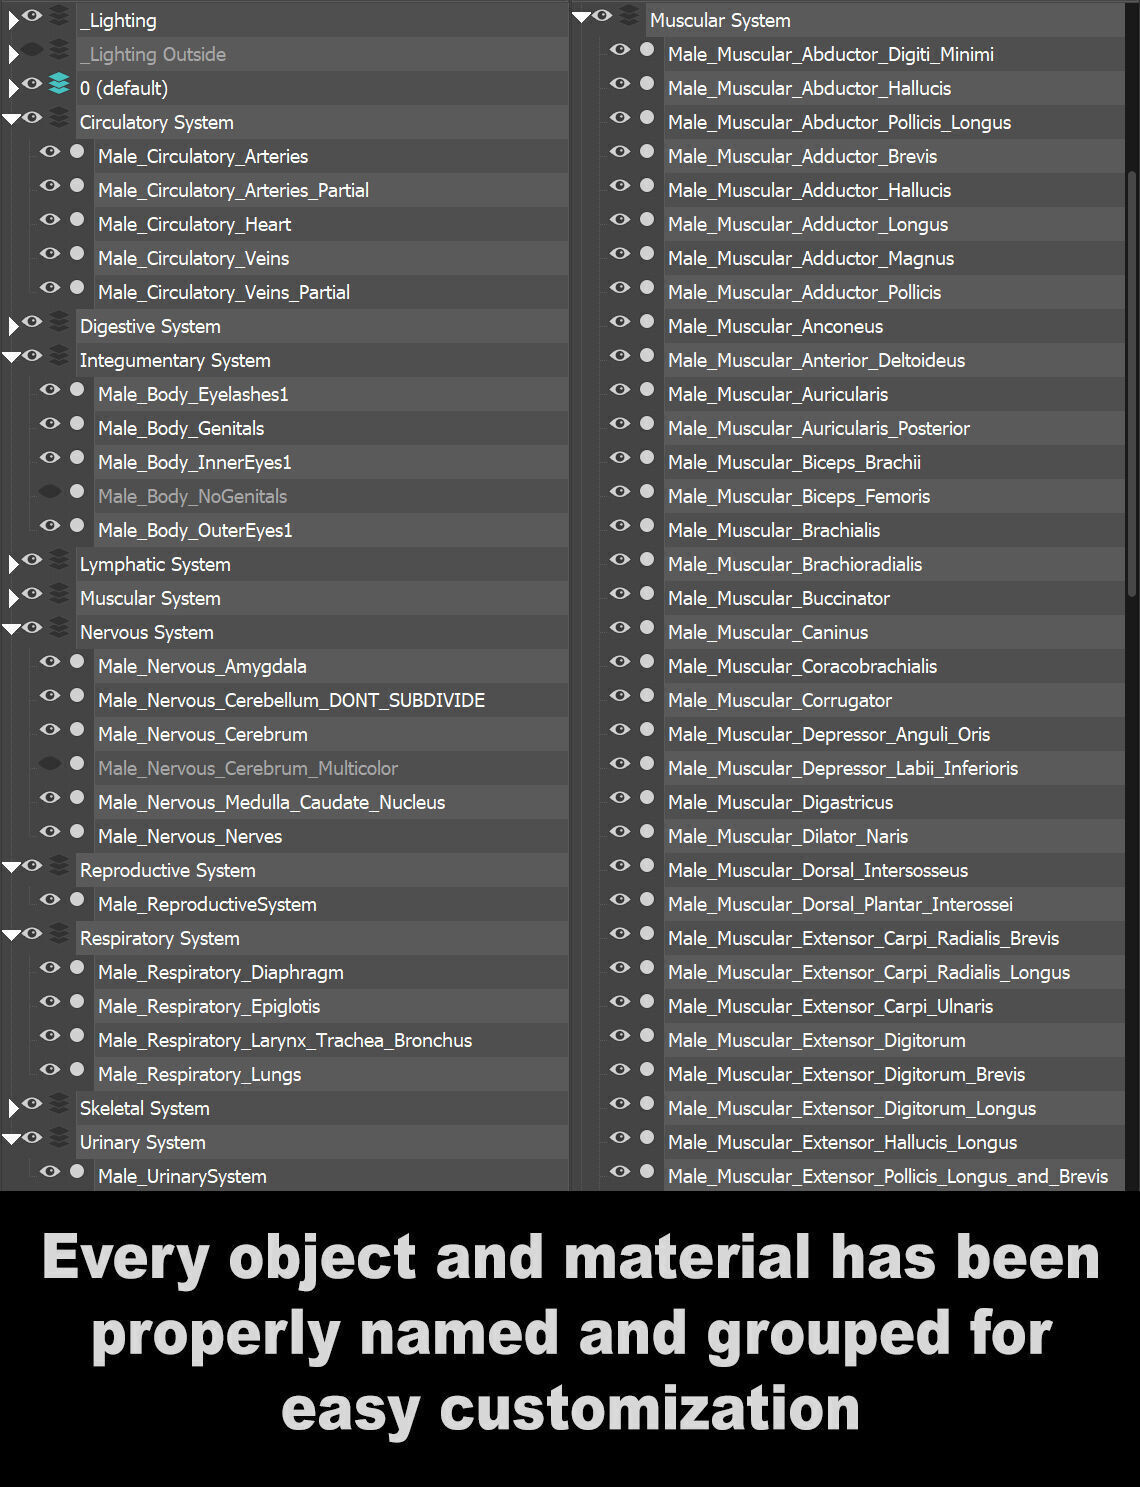Collapse the Circulatory System layer

coord(11,120)
